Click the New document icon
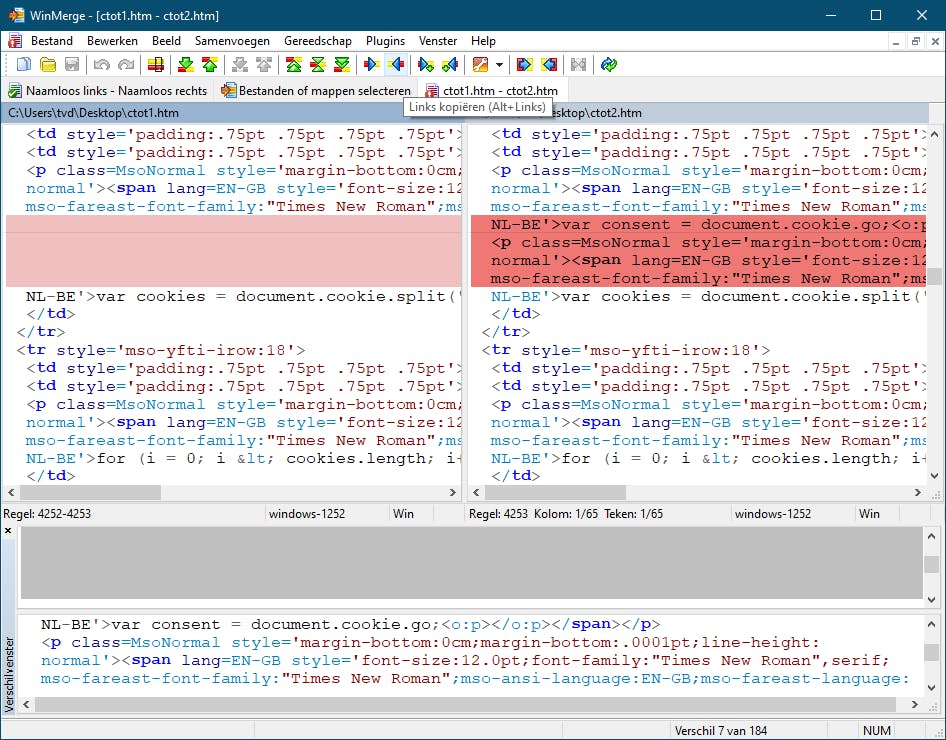This screenshot has height=740, width=946. click(x=22, y=65)
